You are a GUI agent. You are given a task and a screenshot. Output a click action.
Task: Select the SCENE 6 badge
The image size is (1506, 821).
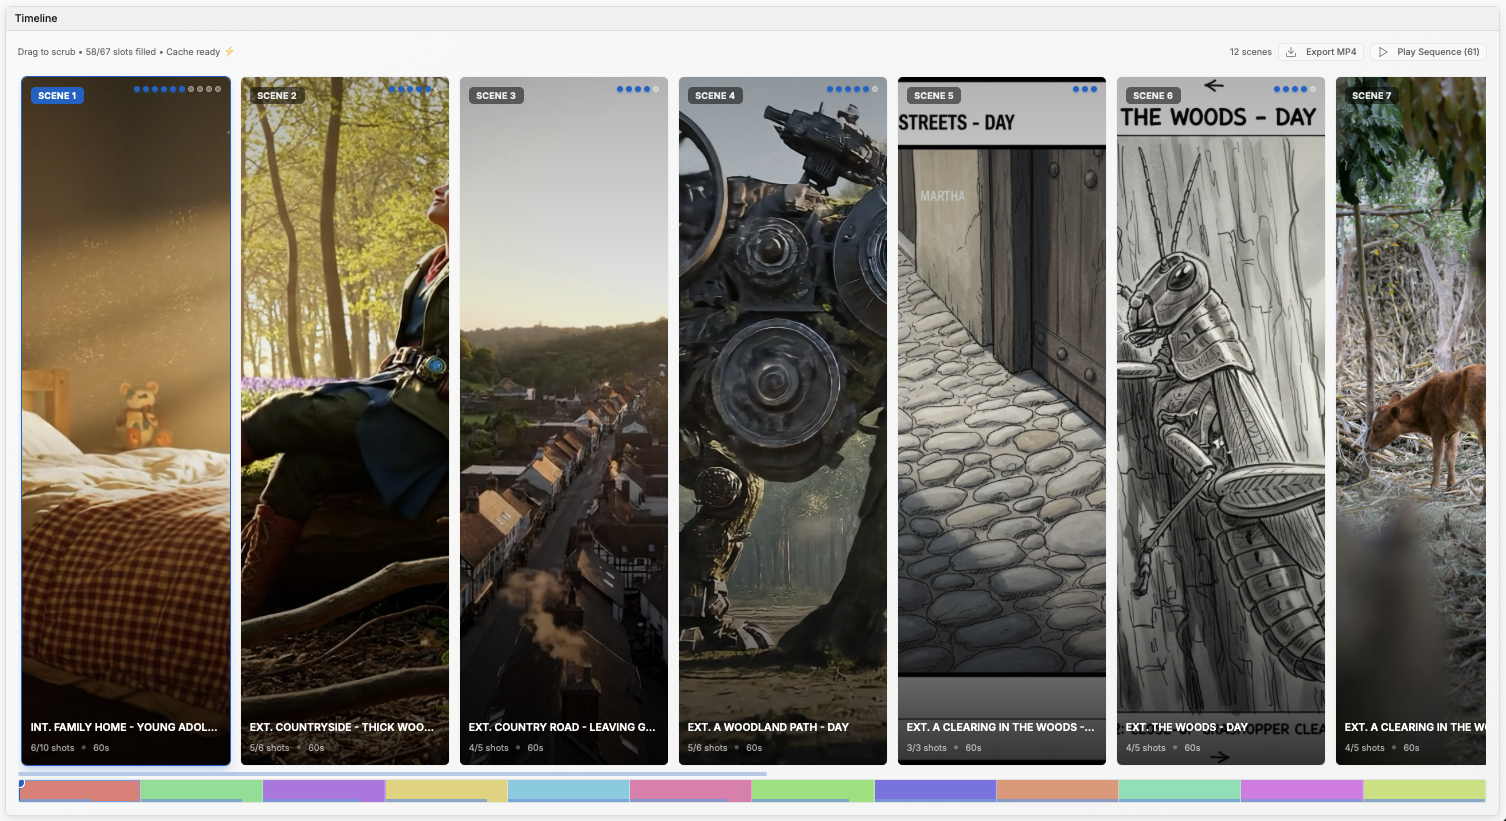pyautogui.click(x=1153, y=96)
